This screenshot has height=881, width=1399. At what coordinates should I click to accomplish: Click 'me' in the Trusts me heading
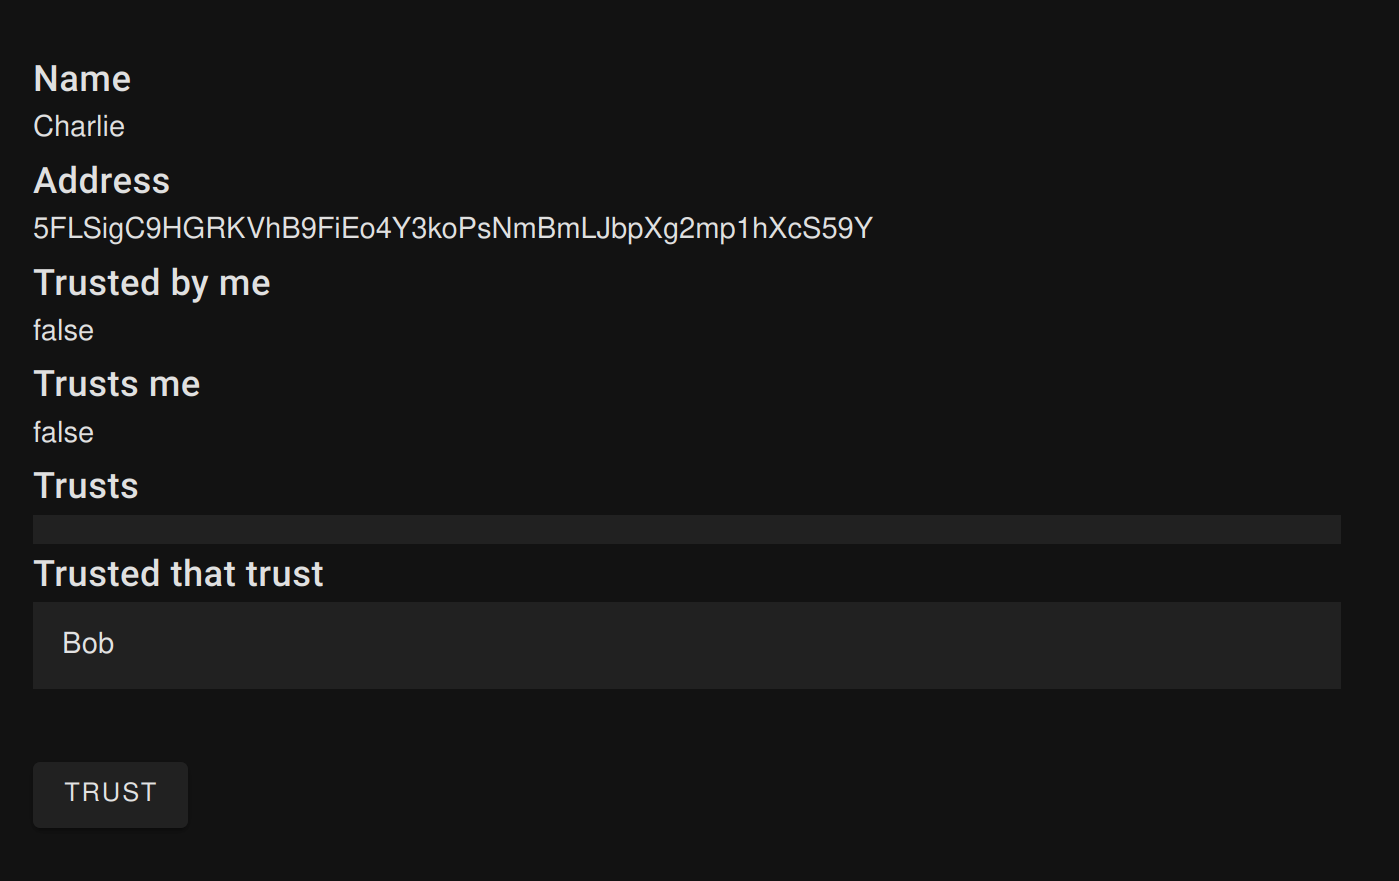coord(174,385)
